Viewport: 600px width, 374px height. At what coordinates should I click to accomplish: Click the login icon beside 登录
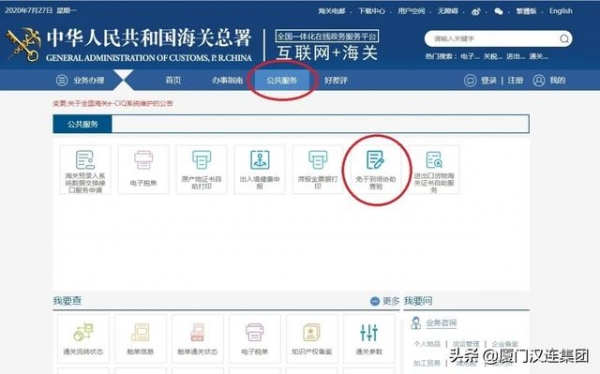click(470, 80)
